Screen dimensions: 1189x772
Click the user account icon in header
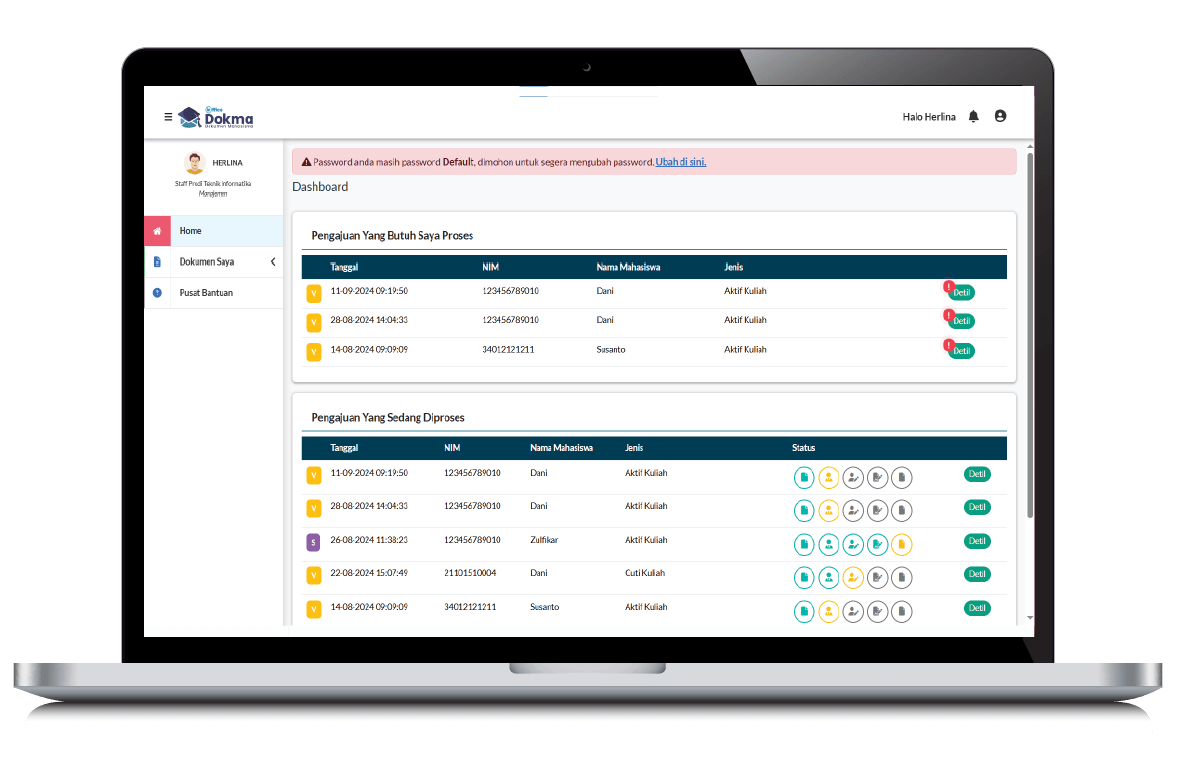click(1000, 116)
